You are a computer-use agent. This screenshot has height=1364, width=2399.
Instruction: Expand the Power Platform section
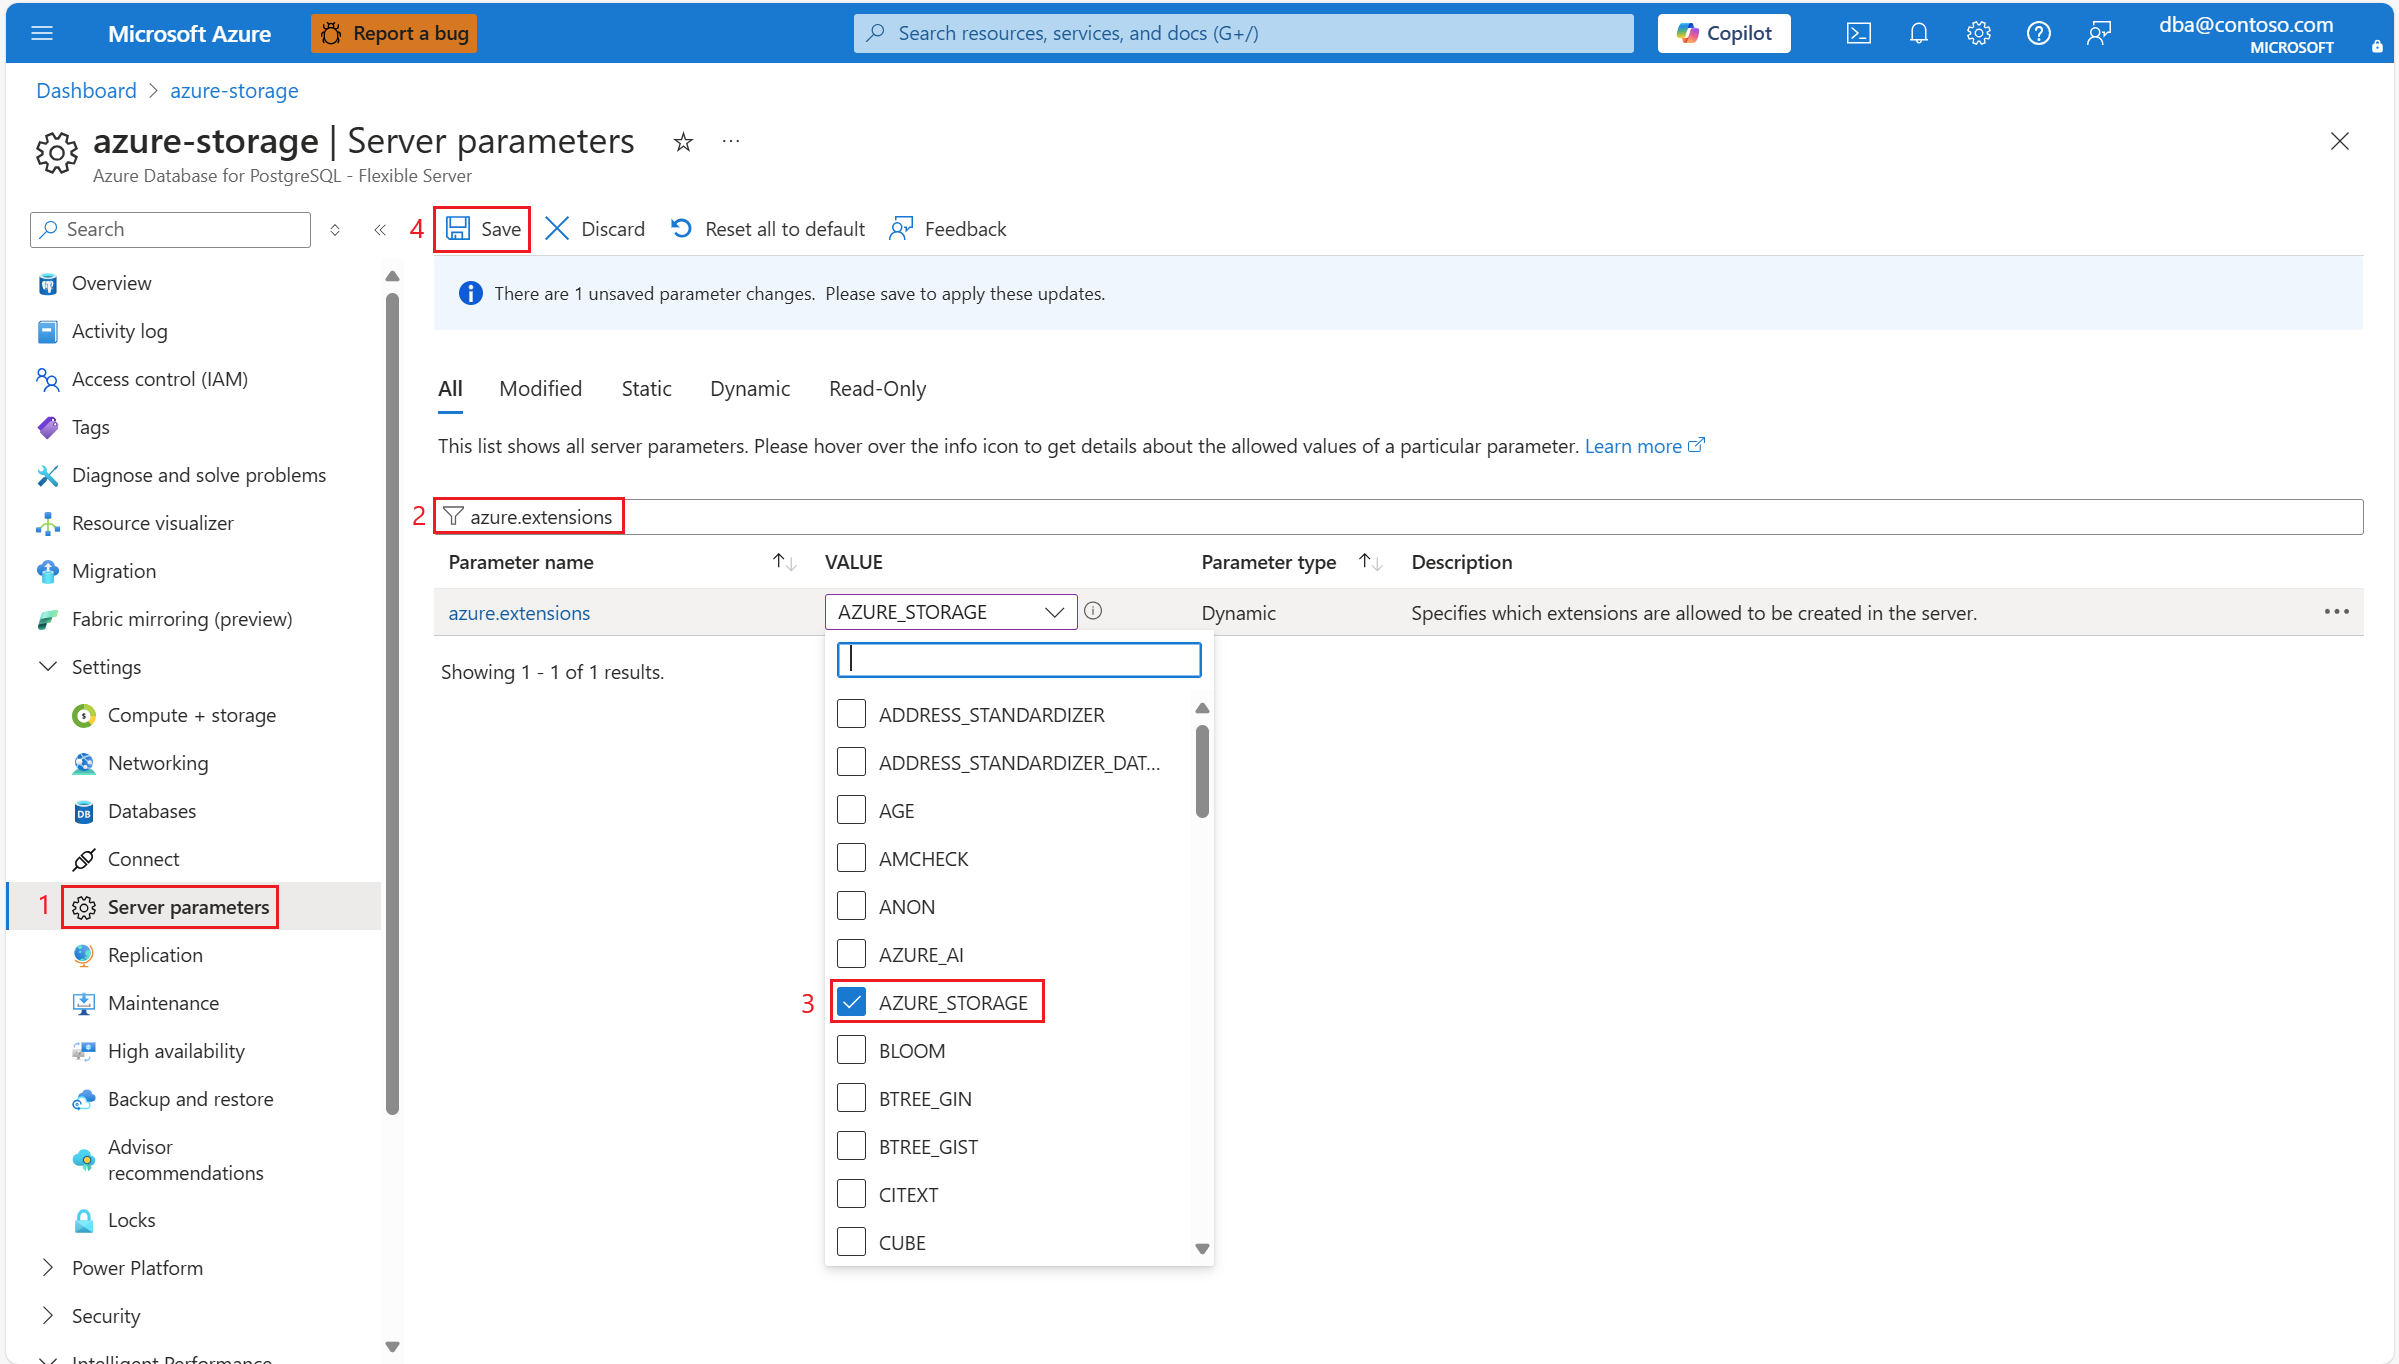[x=48, y=1268]
